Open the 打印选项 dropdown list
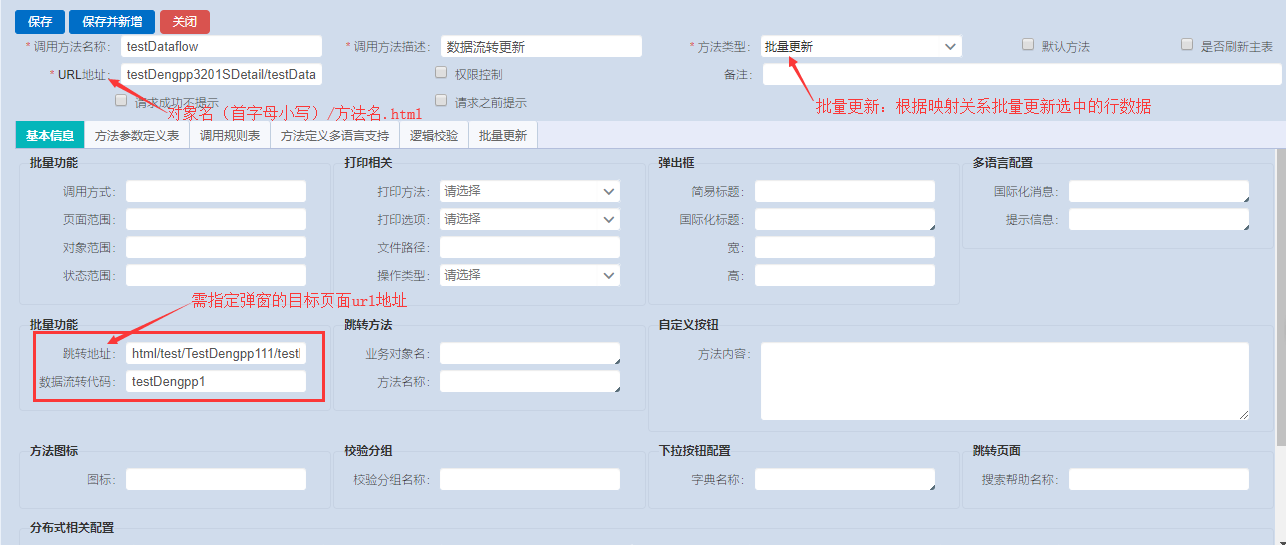This screenshot has height=545, width=1286. (529, 219)
